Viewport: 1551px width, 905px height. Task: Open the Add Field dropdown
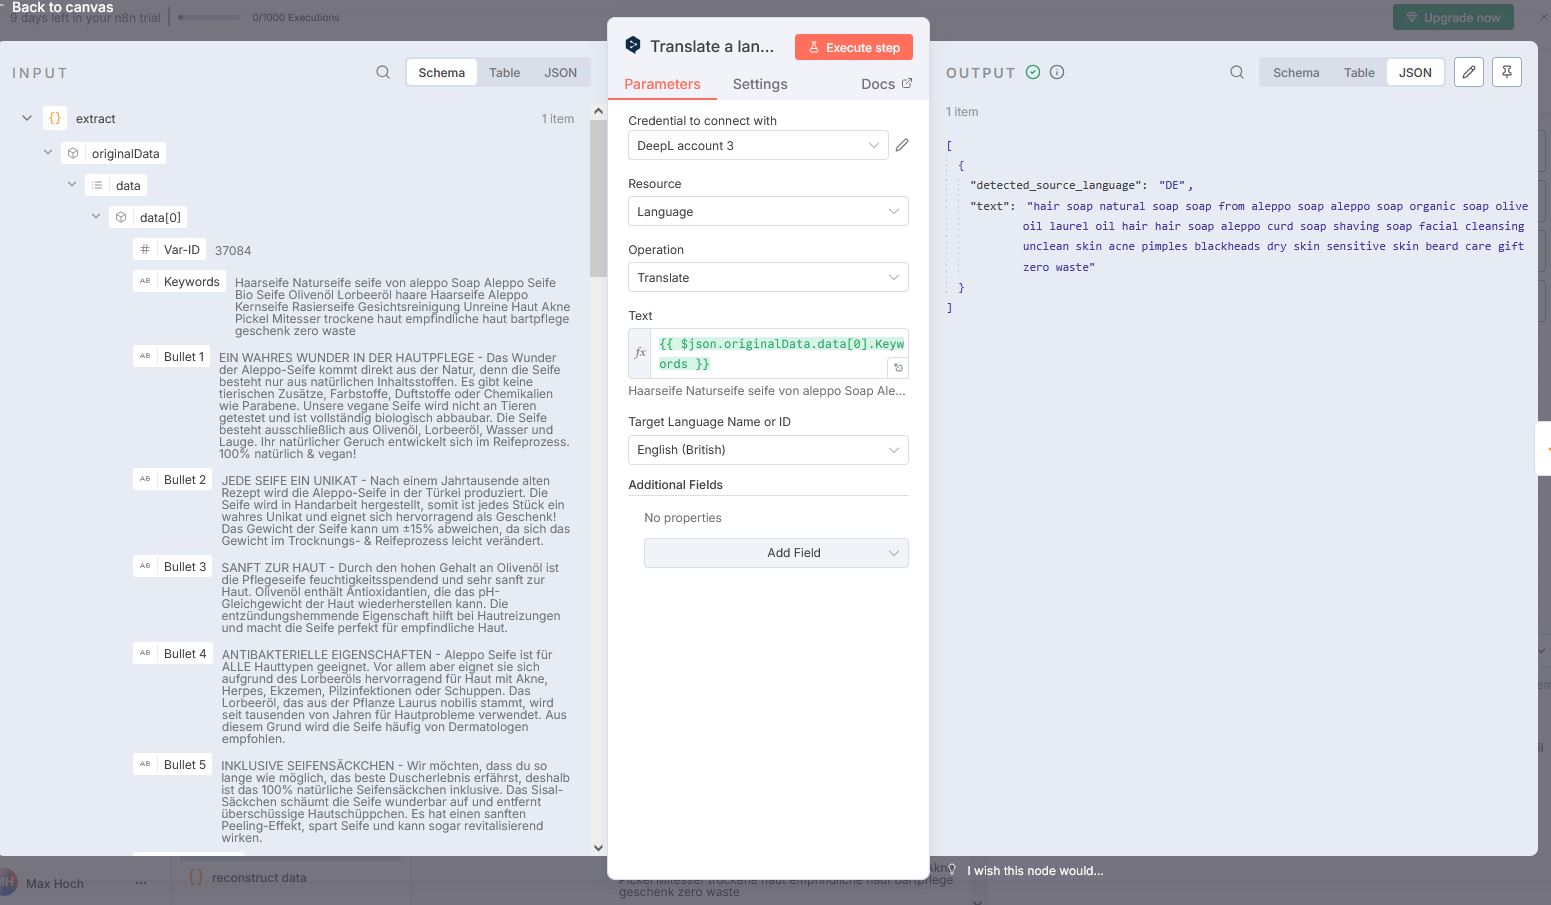pyautogui.click(x=776, y=552)
